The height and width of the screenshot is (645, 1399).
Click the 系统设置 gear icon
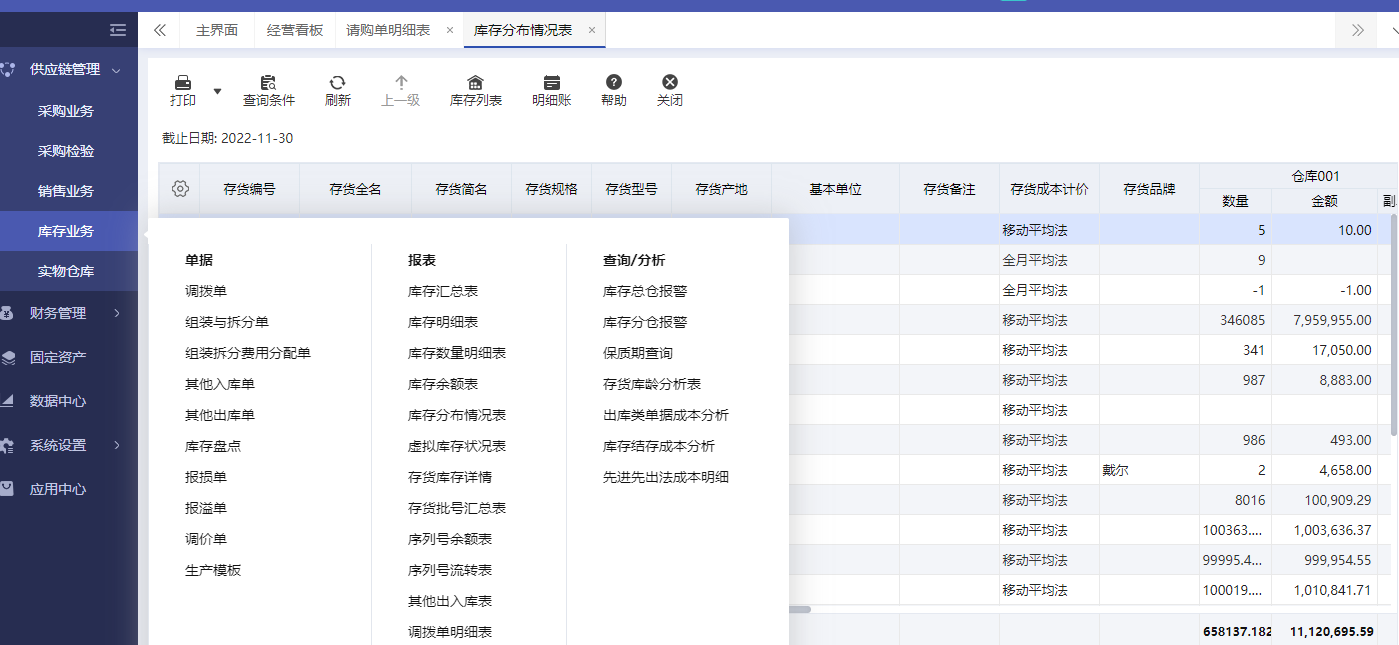(x=7, y=445)
